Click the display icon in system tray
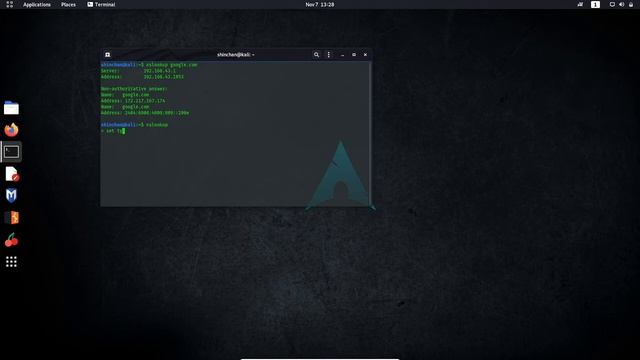This screenshot has height=360, width=640. [612, 4]
